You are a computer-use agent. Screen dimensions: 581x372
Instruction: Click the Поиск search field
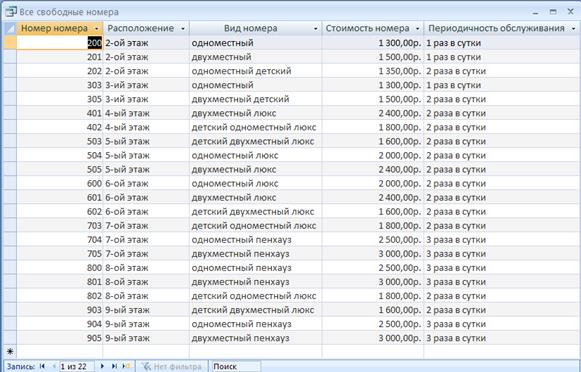pyautogui.click(x=236, y=366)
